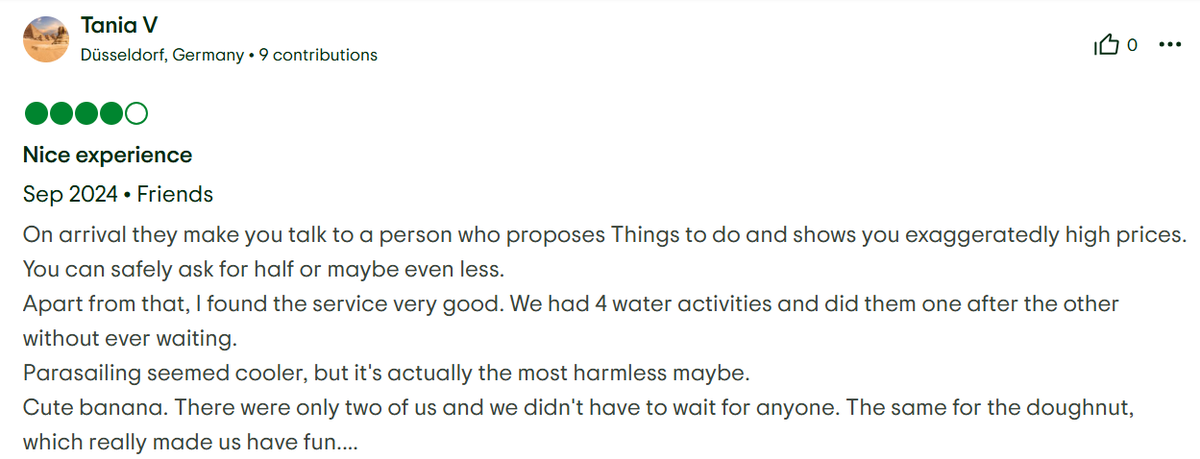1200x459 pixels.
Task: Click the 9 contributions text
Action: click(x=318, y=55)
